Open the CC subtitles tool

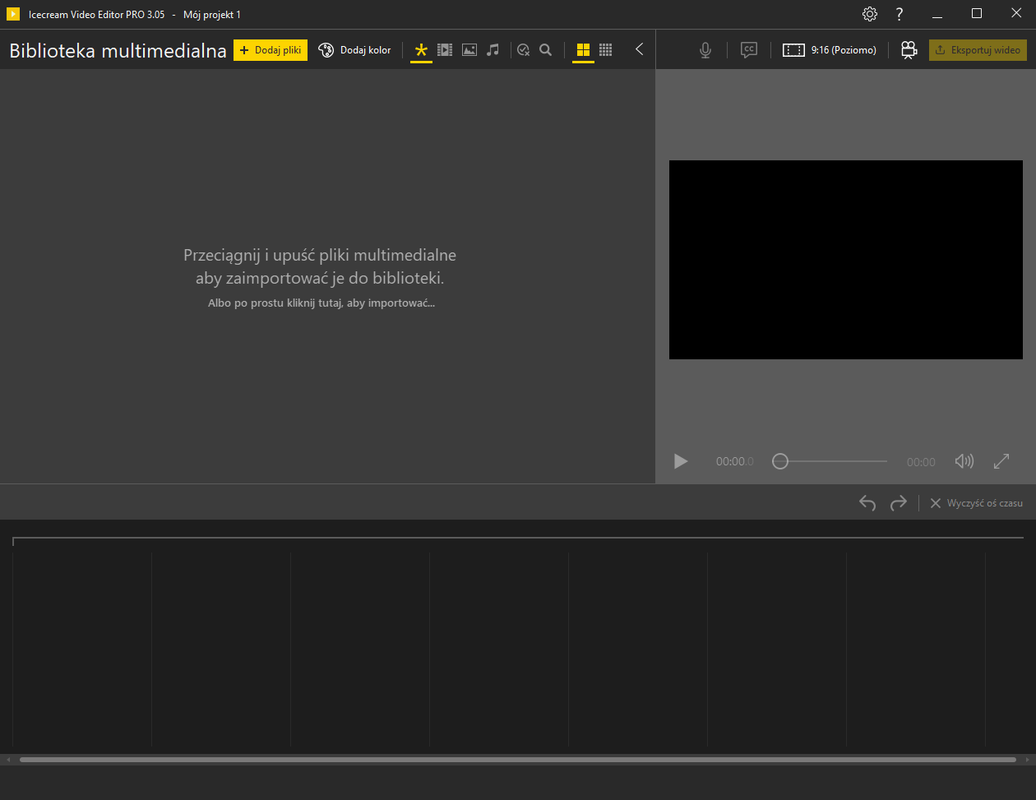tap(749, 50)
